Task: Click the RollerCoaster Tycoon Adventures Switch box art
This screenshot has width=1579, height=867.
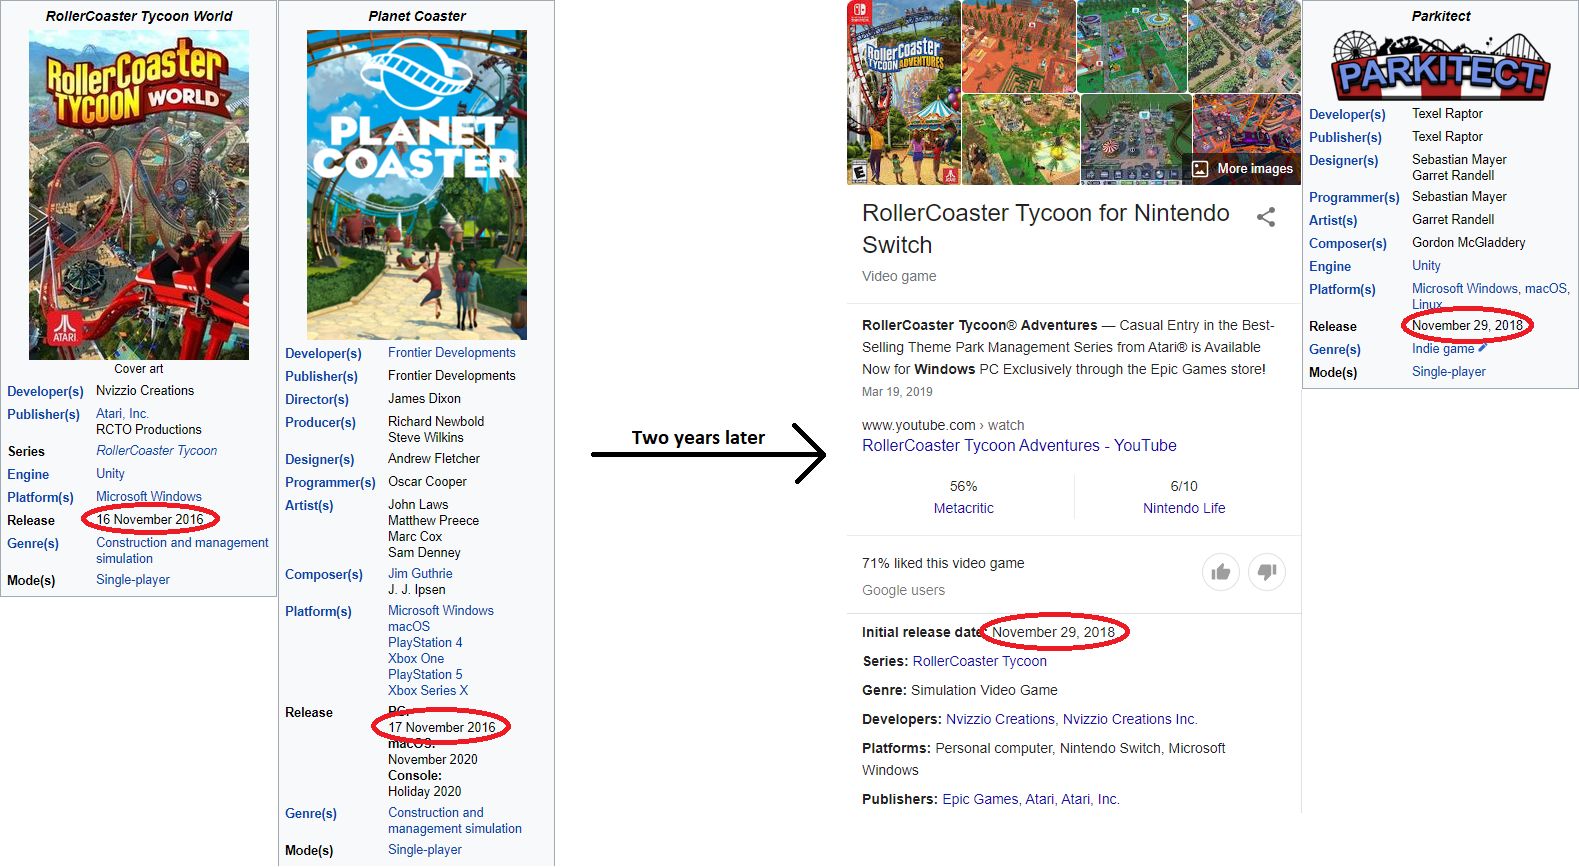Action: tap(903, 93)
